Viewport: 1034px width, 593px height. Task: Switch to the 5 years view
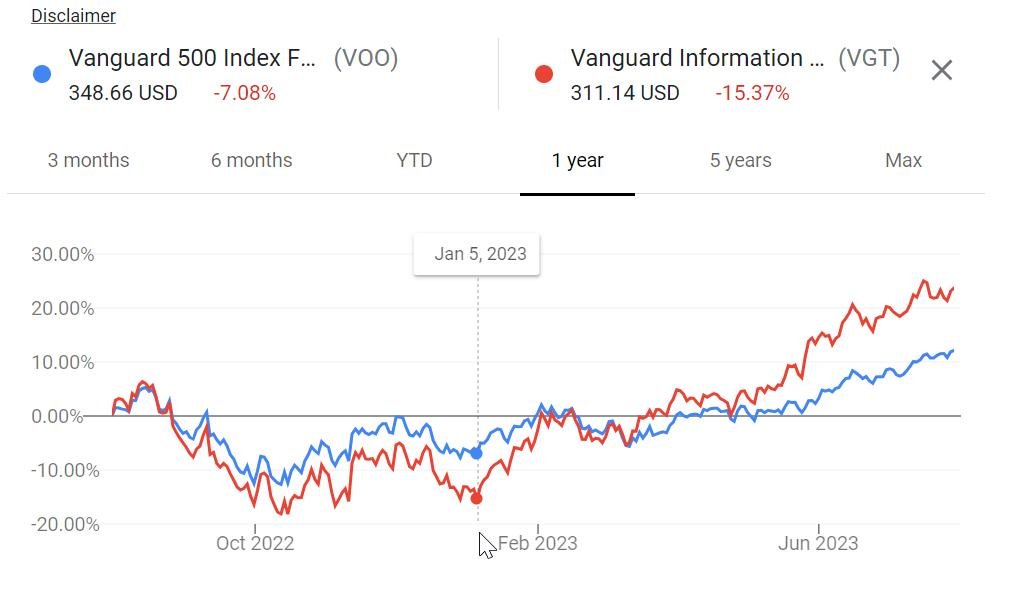point(740,160)
